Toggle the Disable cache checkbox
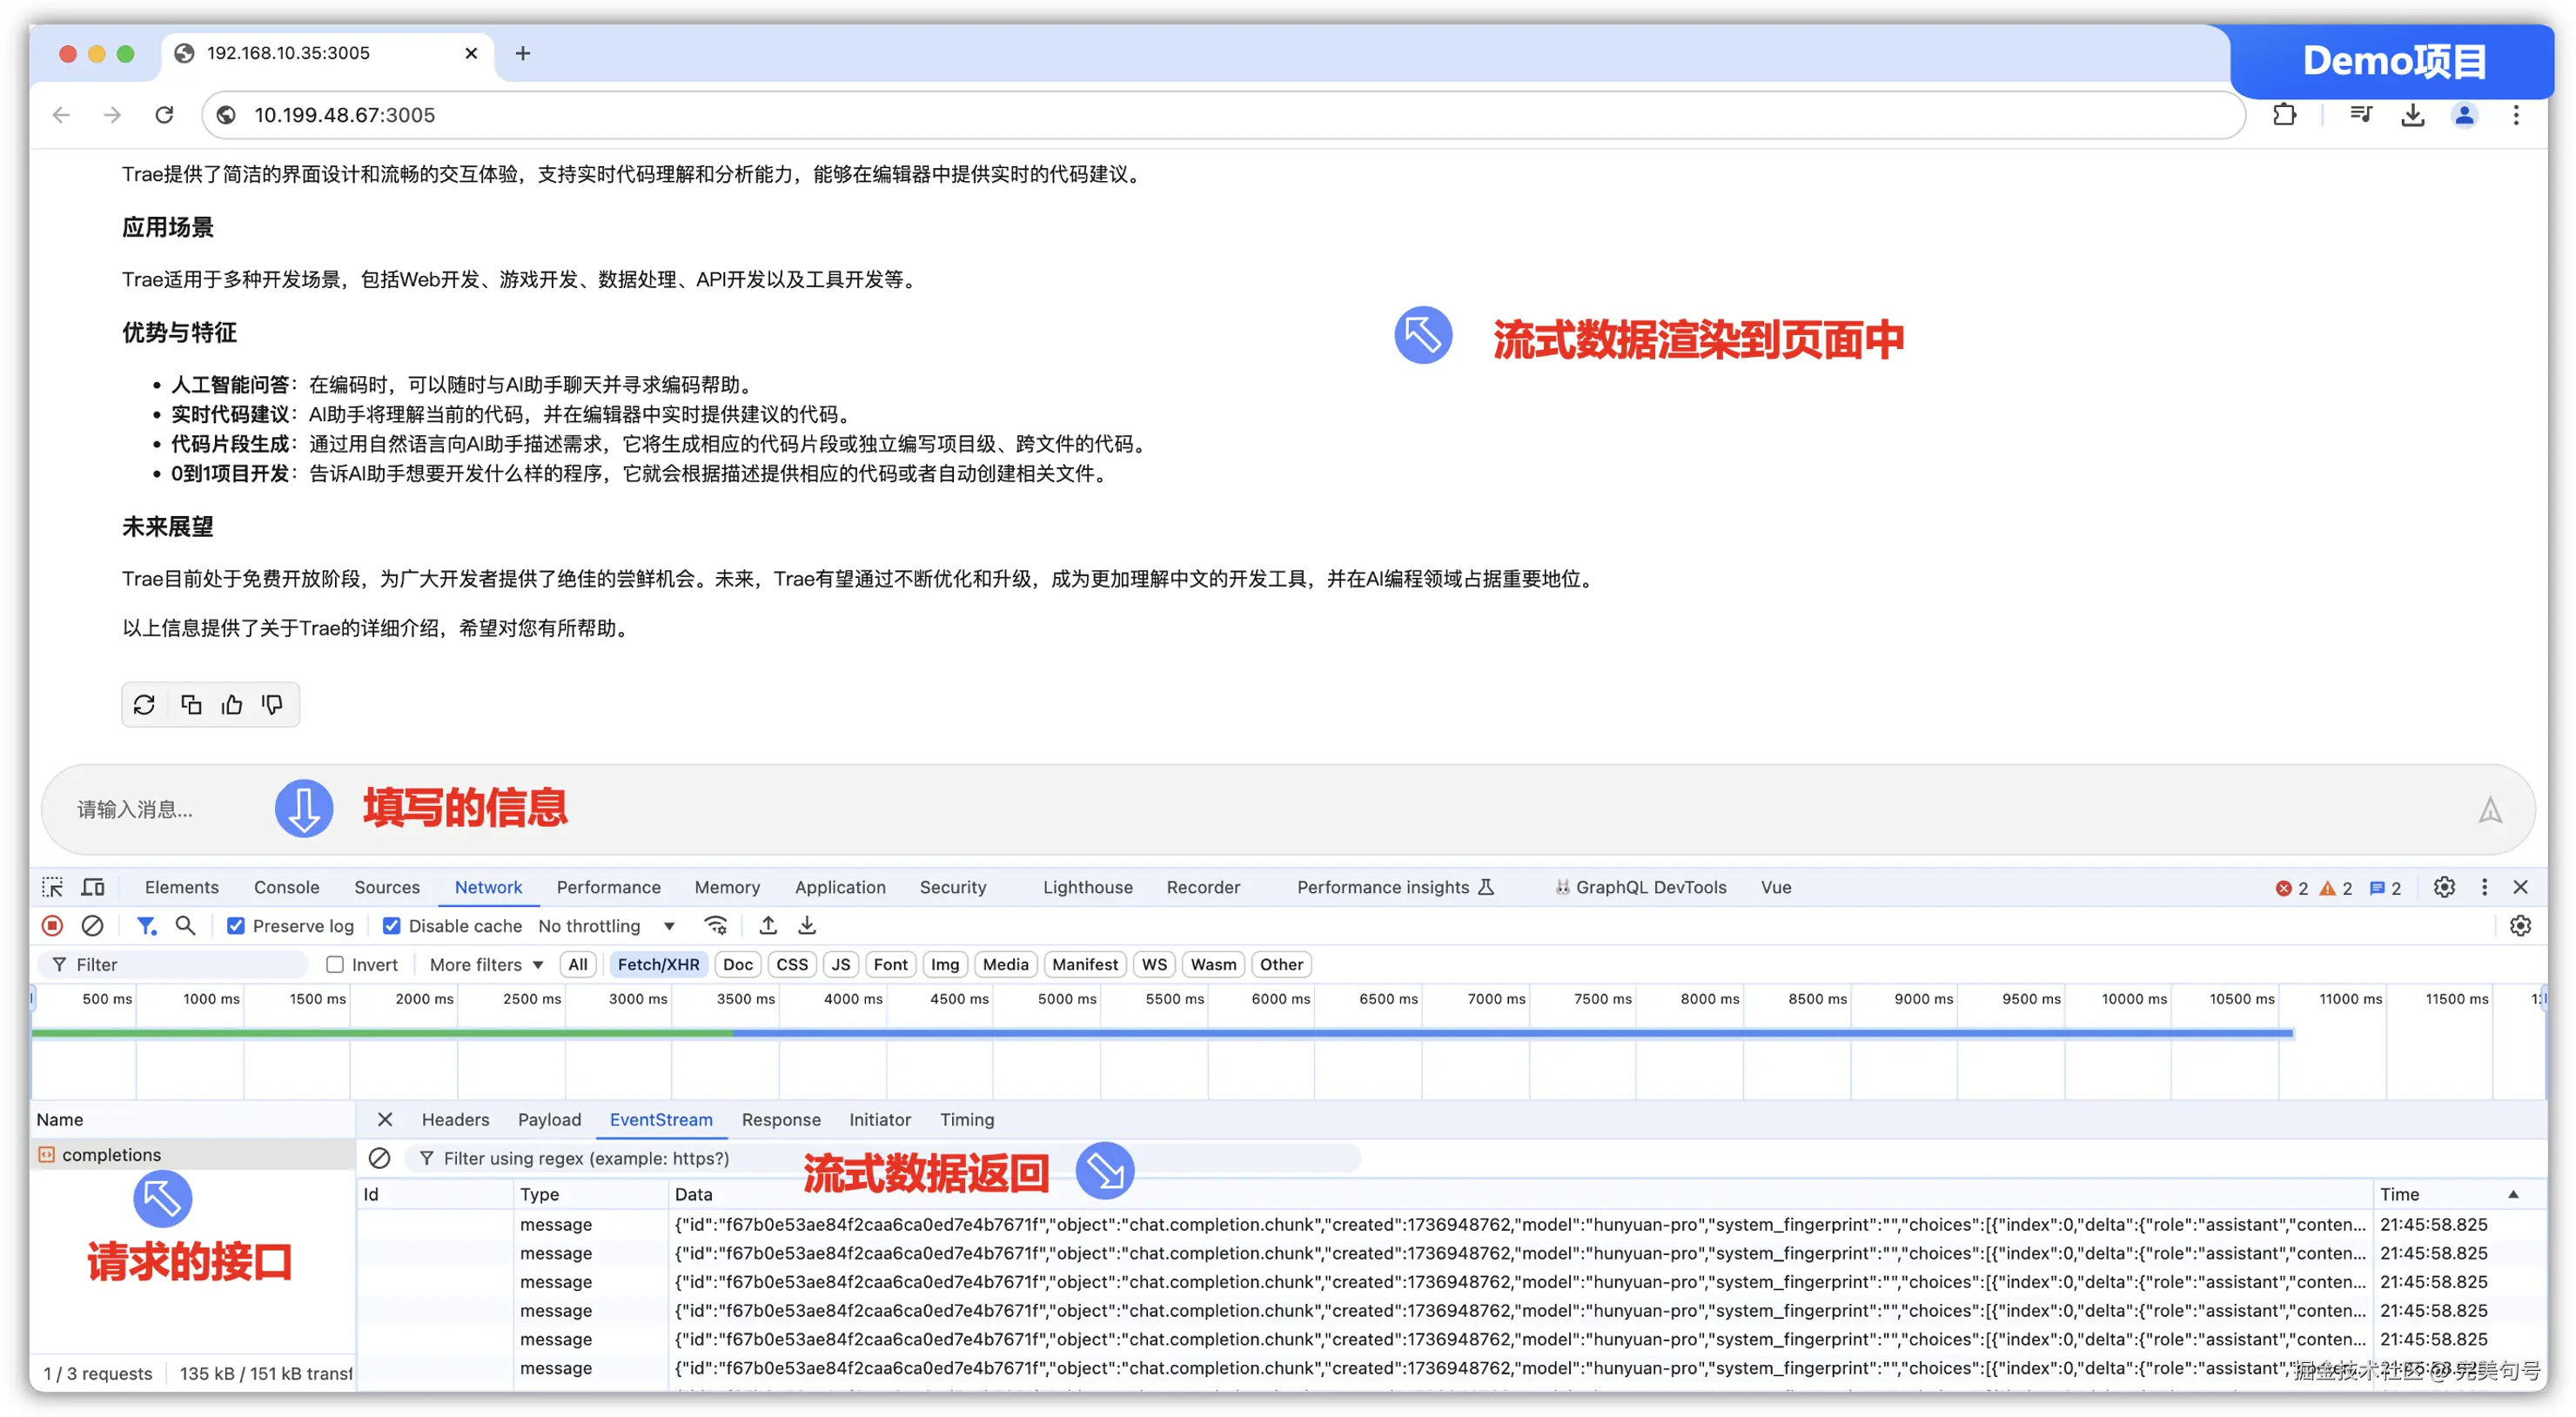Screen dimensions: 2576x1417 point(392,926)
